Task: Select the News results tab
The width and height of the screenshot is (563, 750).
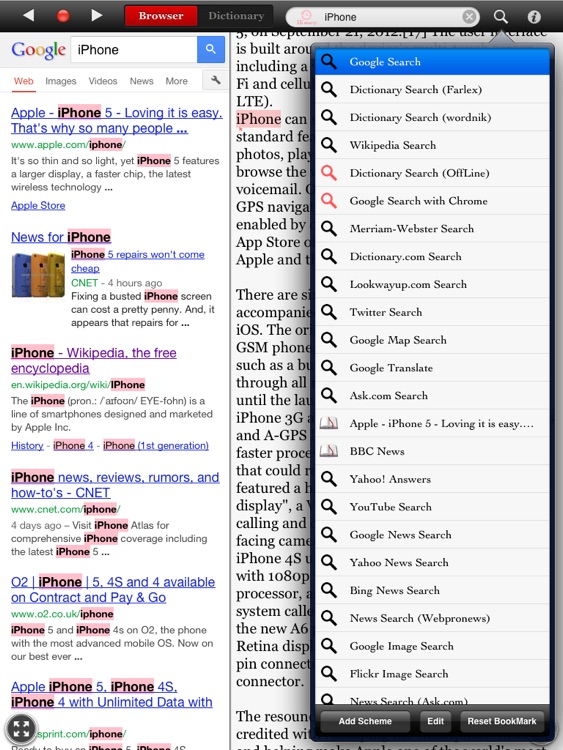Action: pos(142,81)
